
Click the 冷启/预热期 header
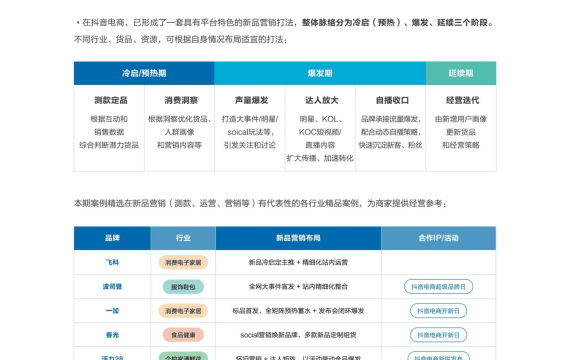(144, 73)
